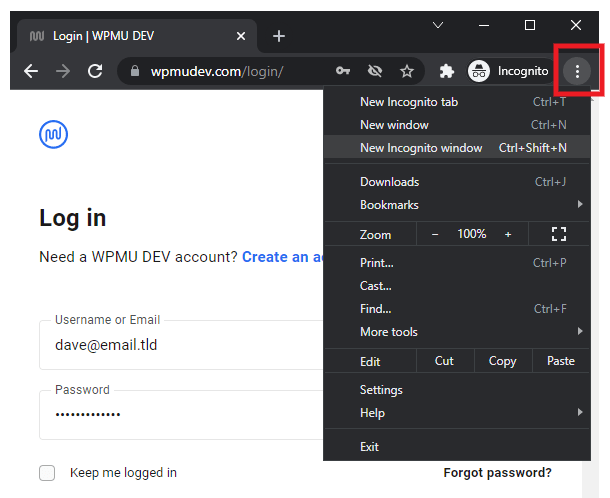View site info via the padlock icon

point(135,71)
